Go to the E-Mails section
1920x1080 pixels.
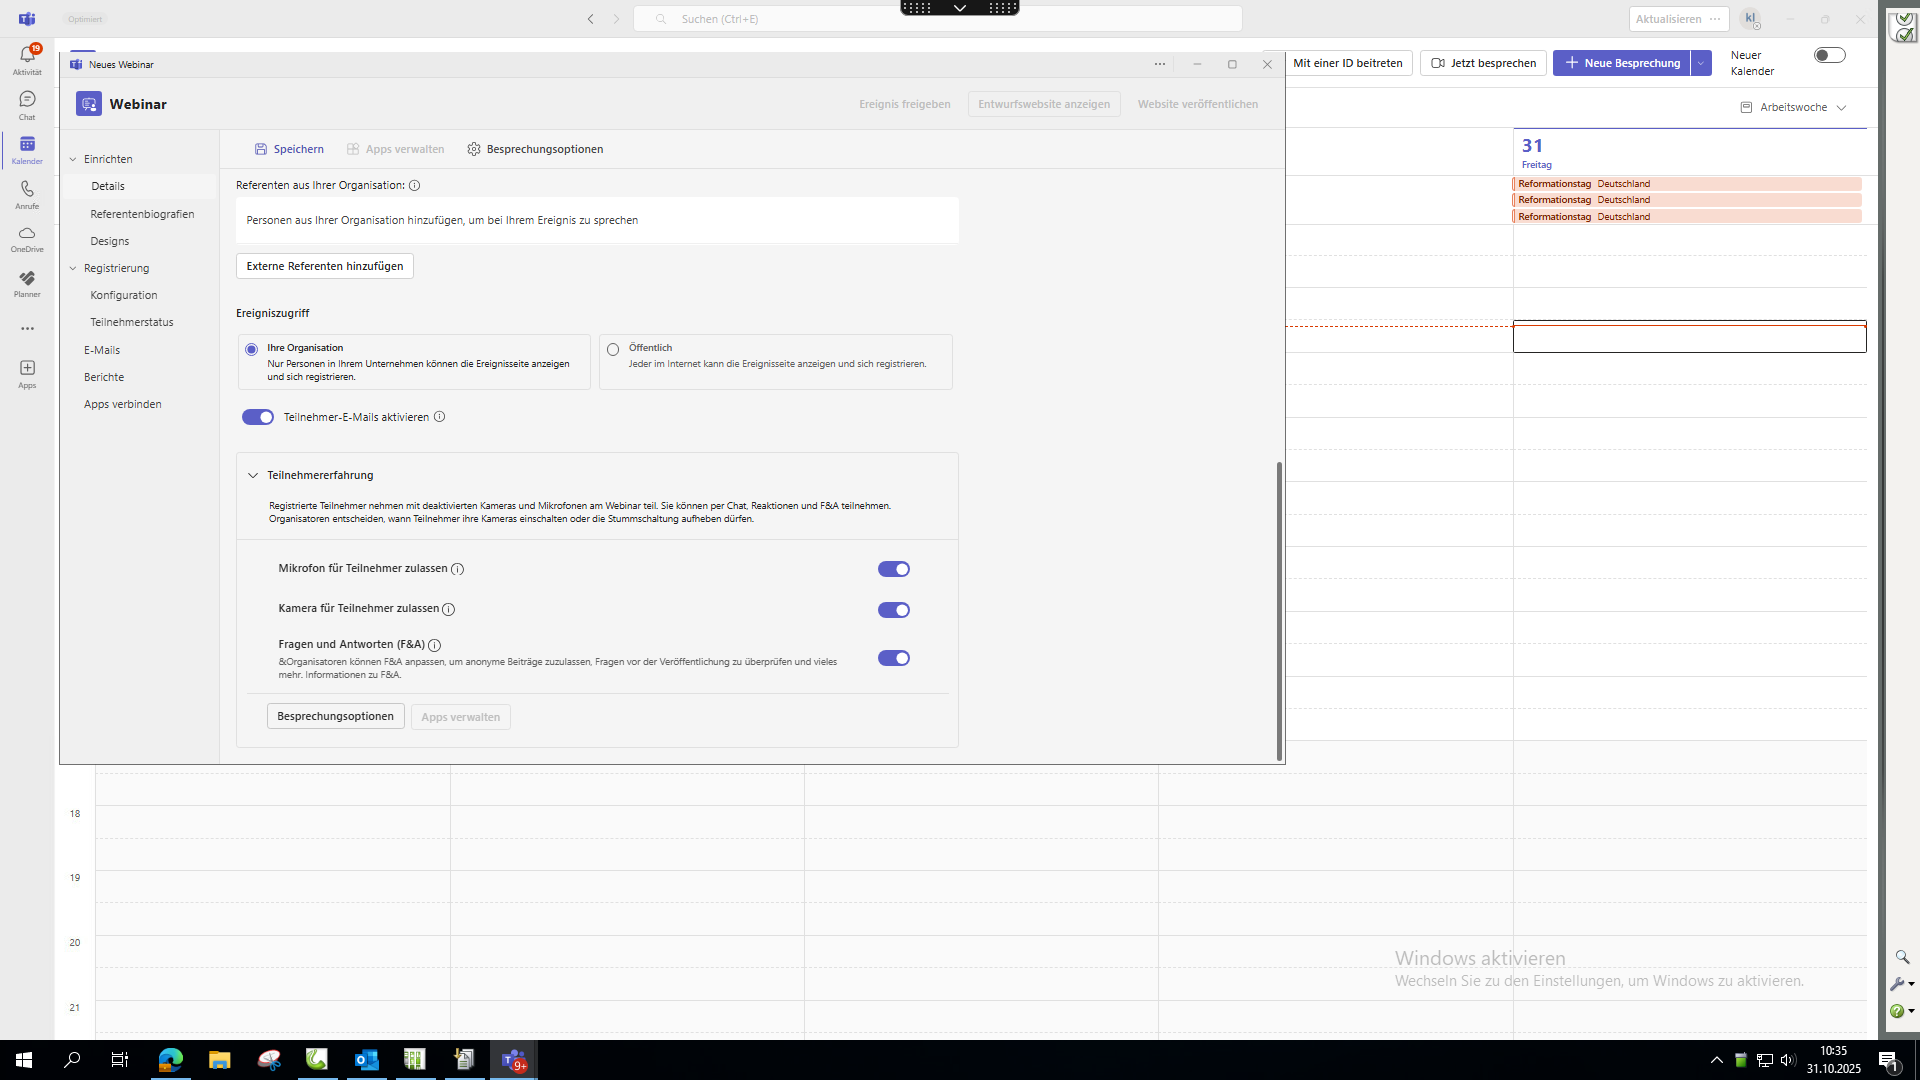(x=102, y=350)
